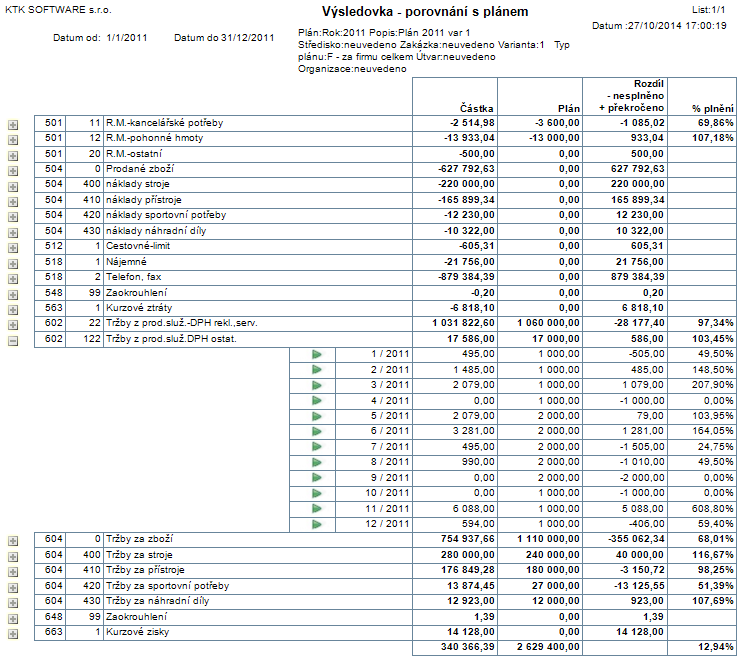Click green arrow icon for month 11 / 2011

click(x=317, y=508)
